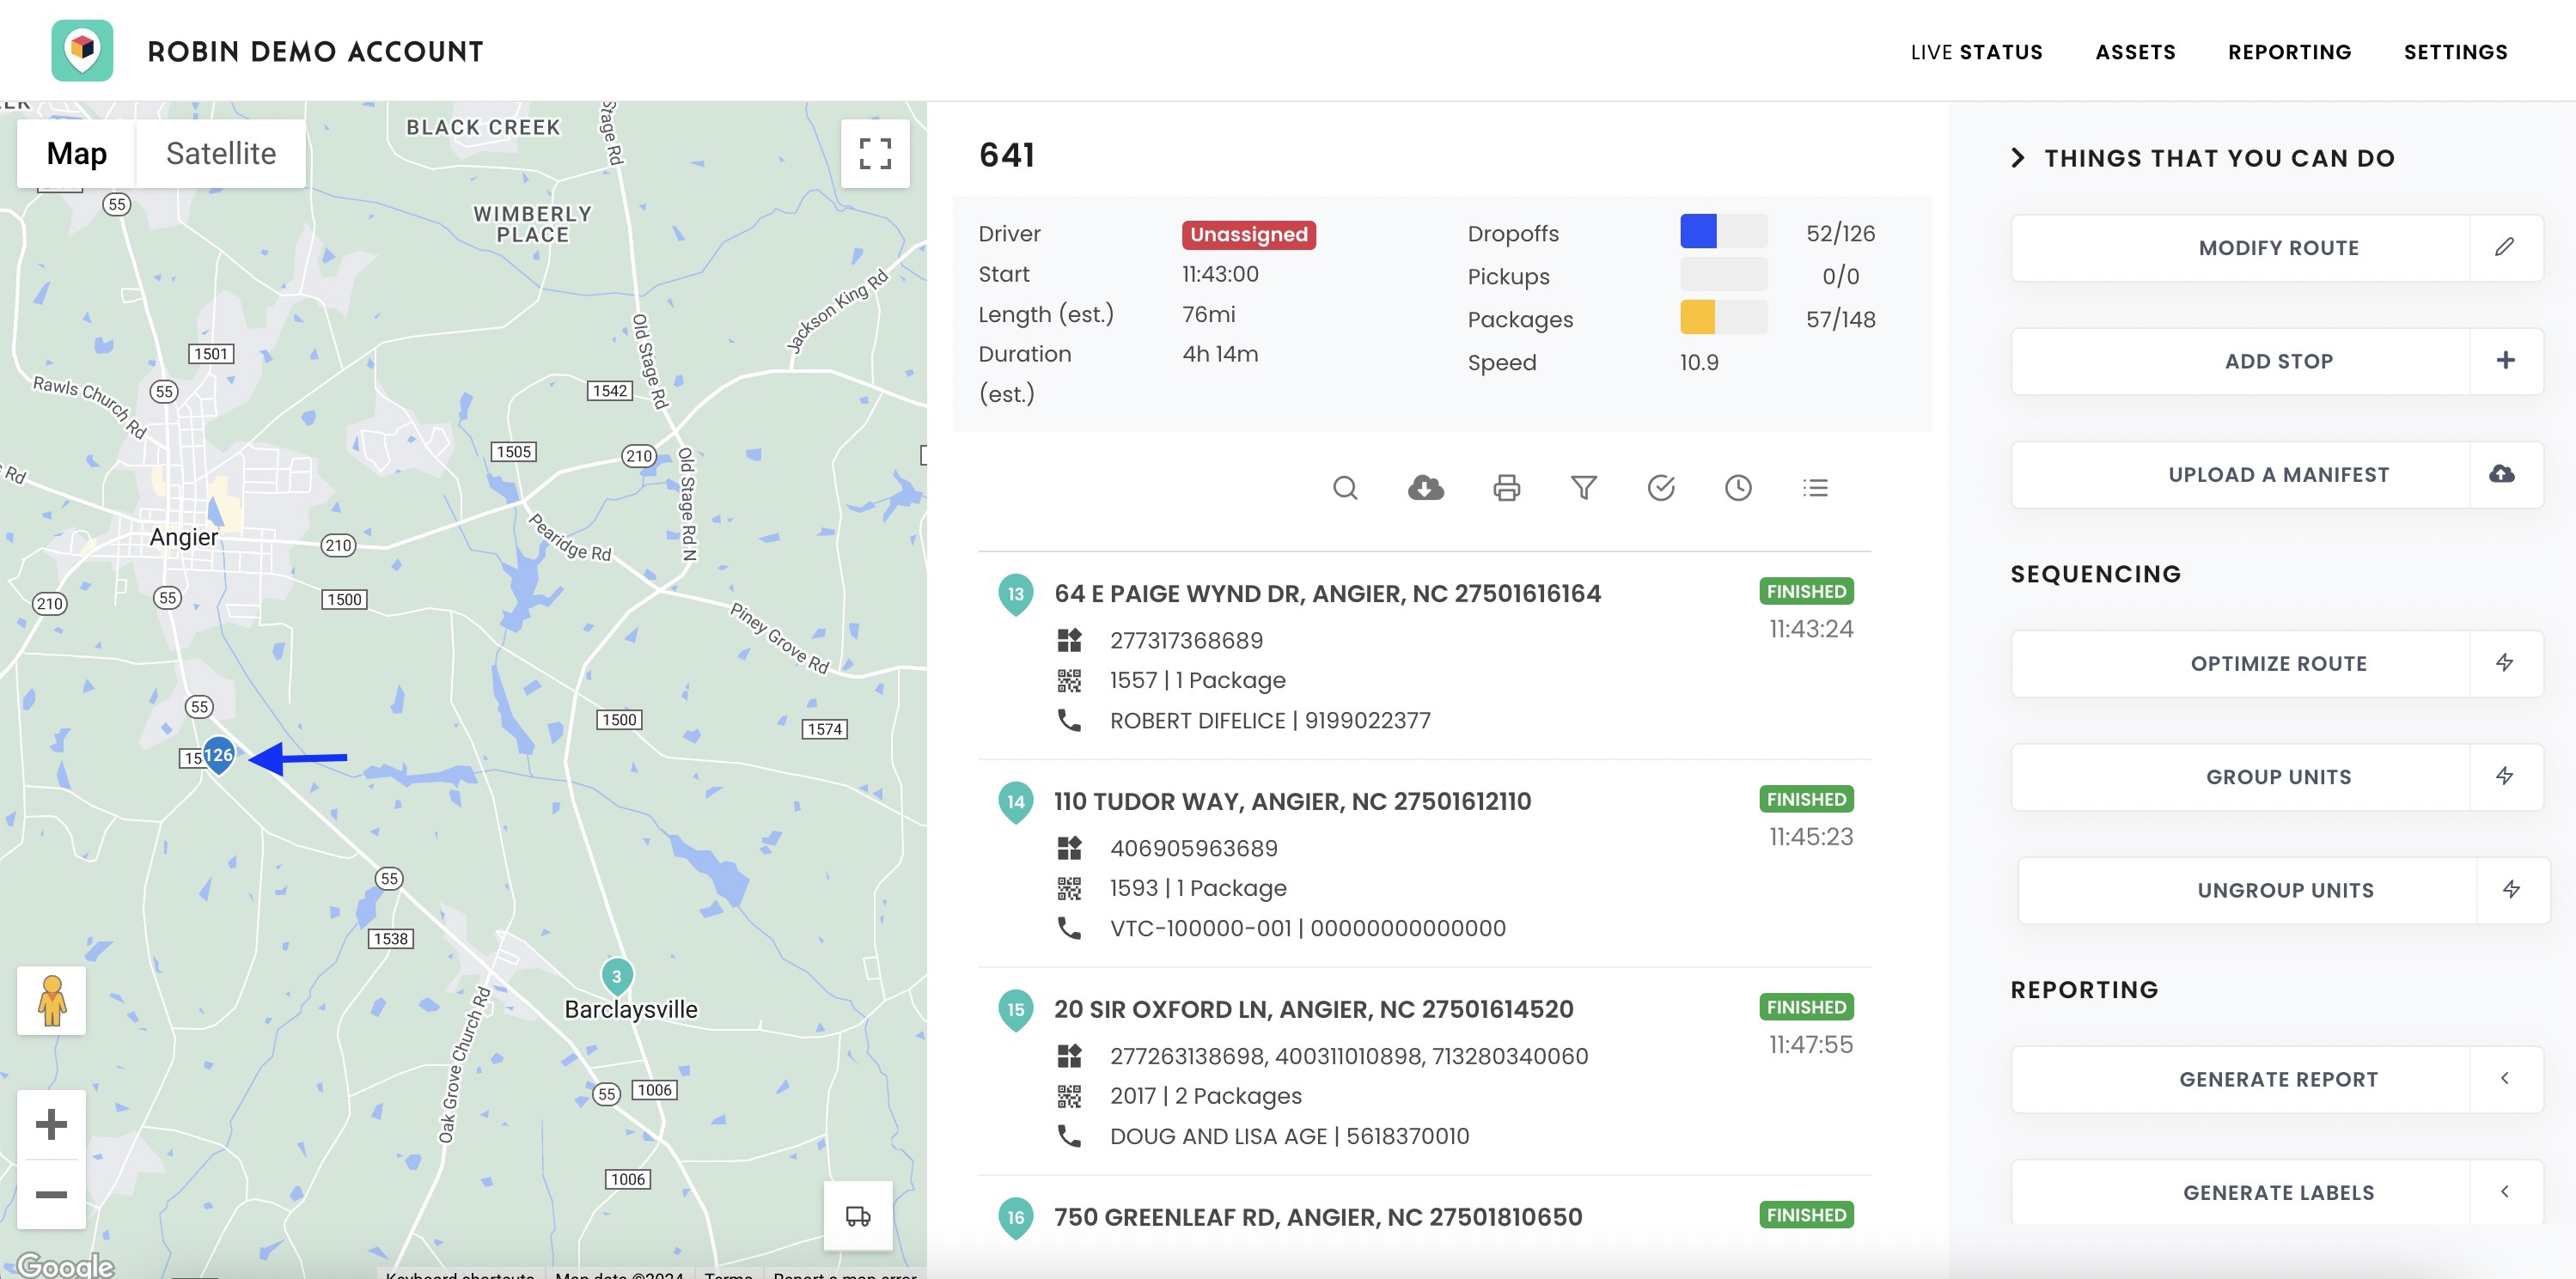This screenshot has width=2576, height=1279.
Task: Click the pencil icon beside Modify Route
Action: pos(2504,247)
